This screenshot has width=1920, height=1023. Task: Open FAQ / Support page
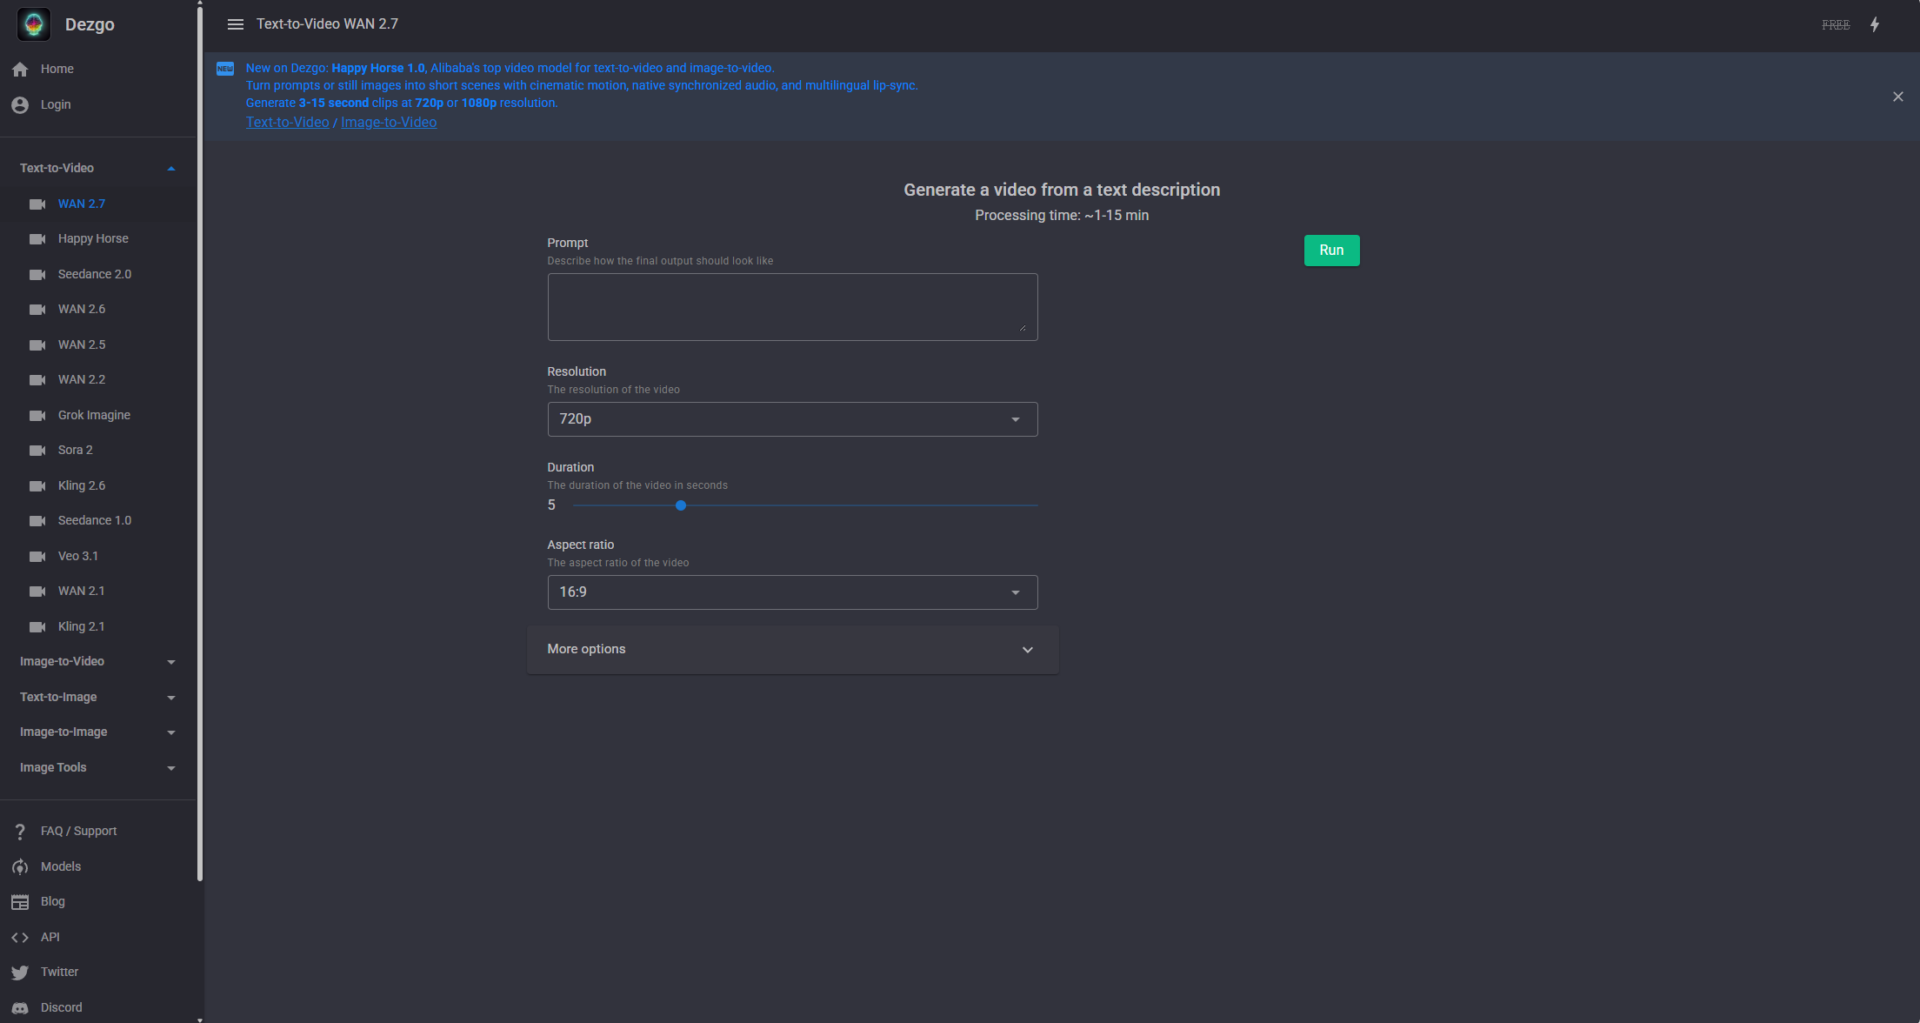(98, 831)
